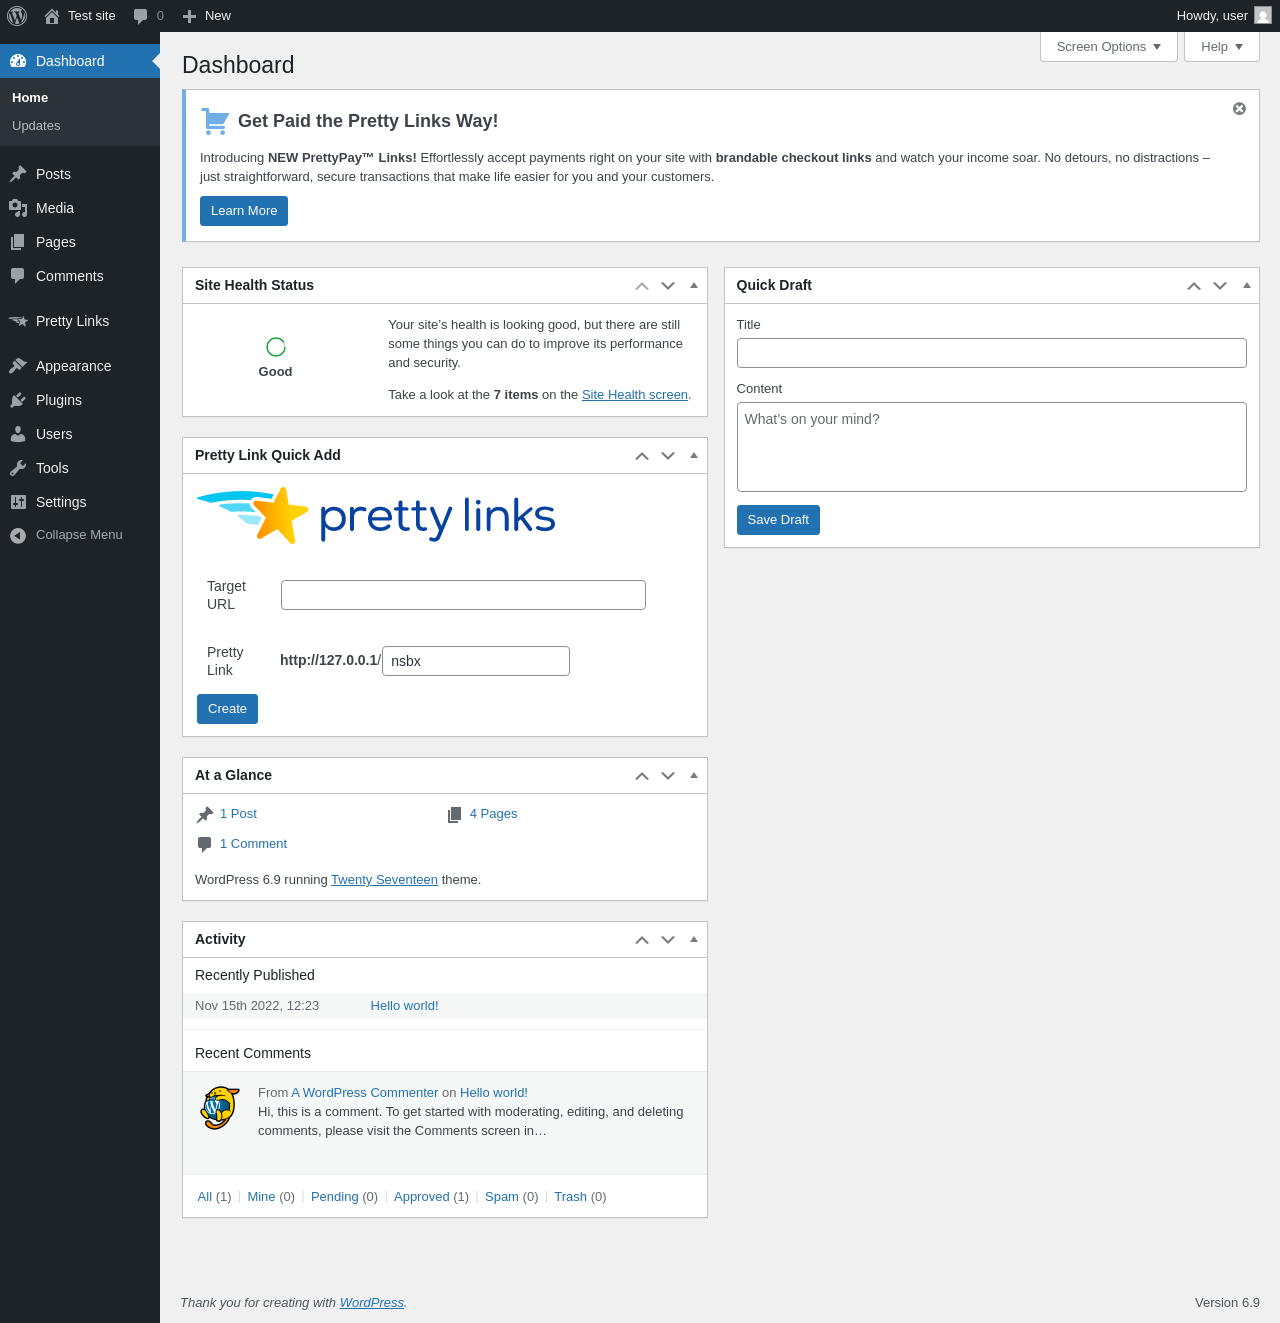Click the WordPress logo in admin bar
This screenshot has height=1323, width=1280.
point(17,16)
